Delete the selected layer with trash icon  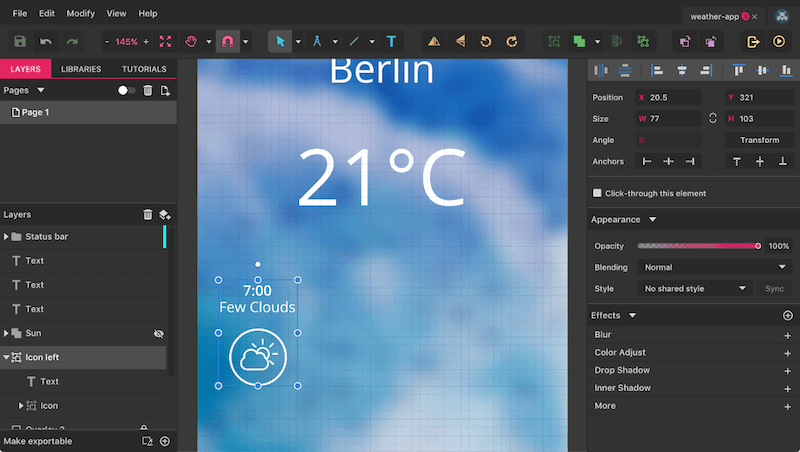click(x=148, y=214)
